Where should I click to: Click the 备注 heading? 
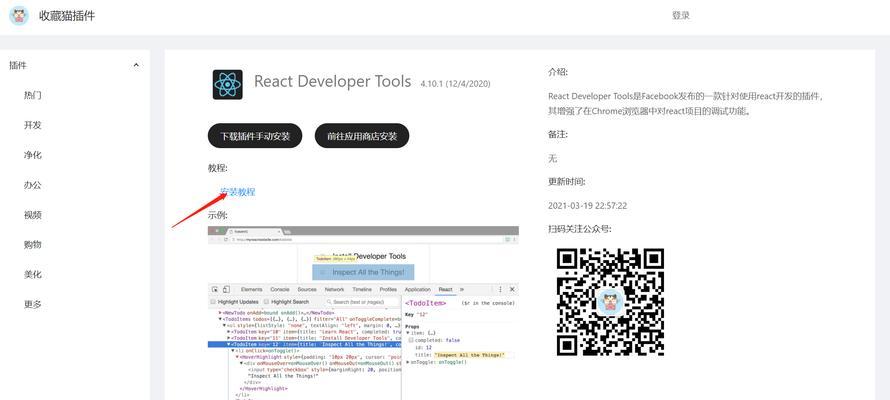click(x=558, y=134)
